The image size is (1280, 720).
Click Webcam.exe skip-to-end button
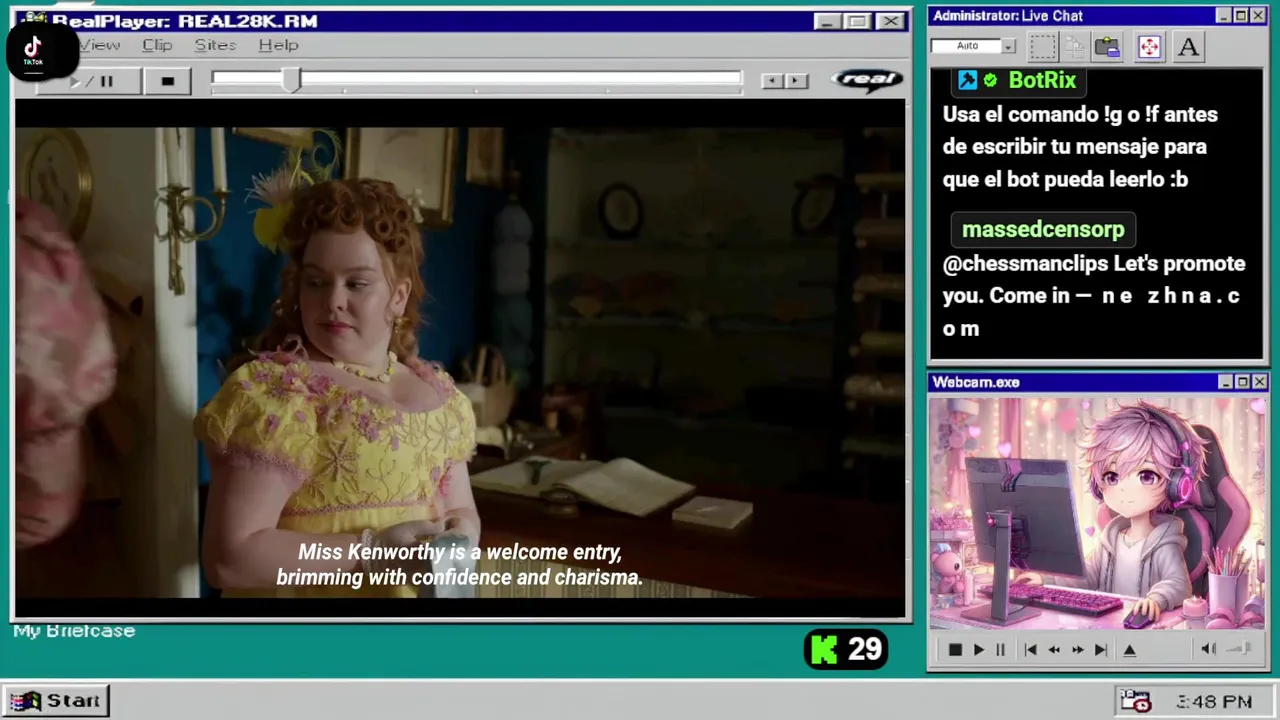(1101, 650)
